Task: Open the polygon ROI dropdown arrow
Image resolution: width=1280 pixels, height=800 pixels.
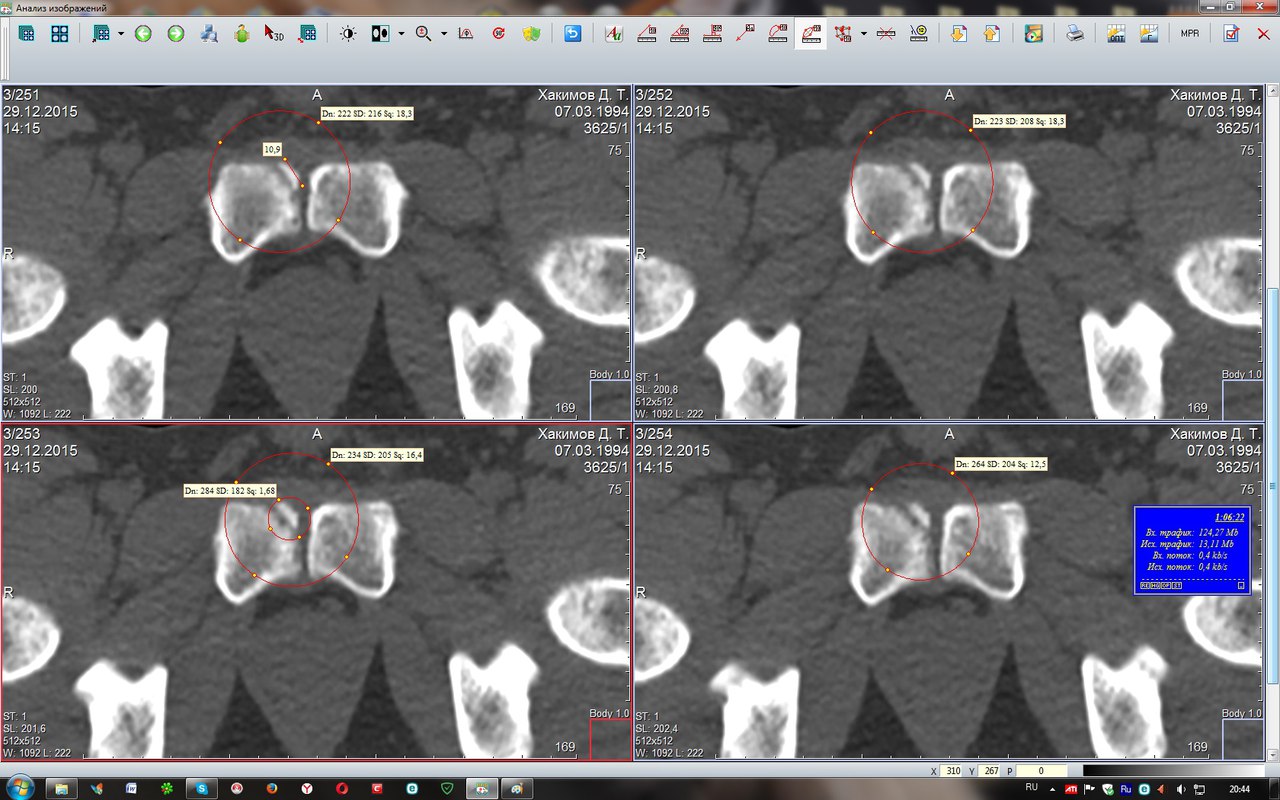Action: click(x=863, y=33)
